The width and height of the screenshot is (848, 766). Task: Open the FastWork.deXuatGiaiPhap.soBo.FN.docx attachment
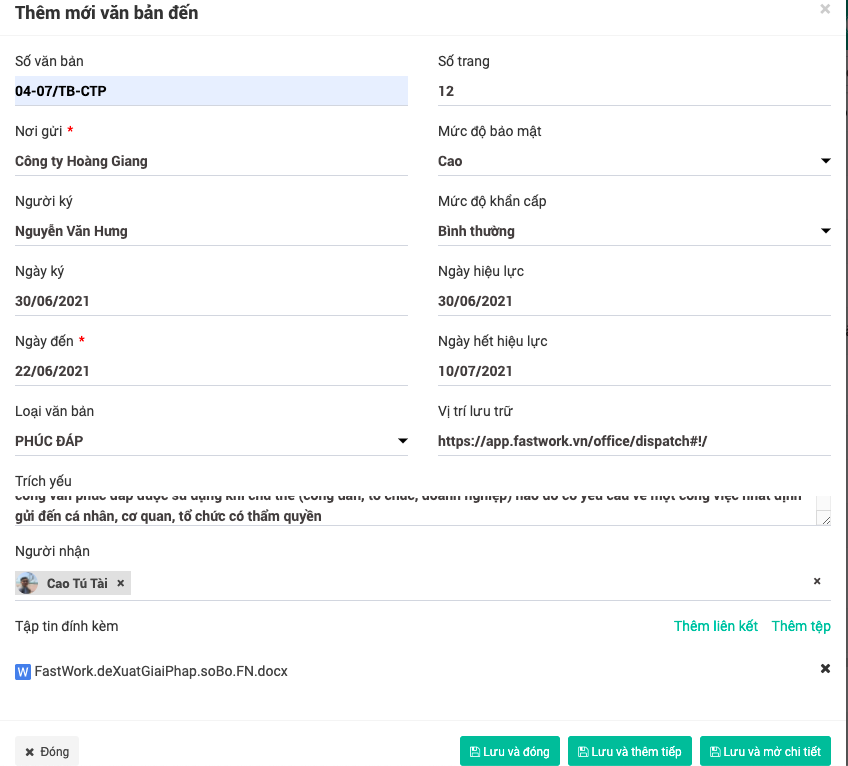[161, 671]
